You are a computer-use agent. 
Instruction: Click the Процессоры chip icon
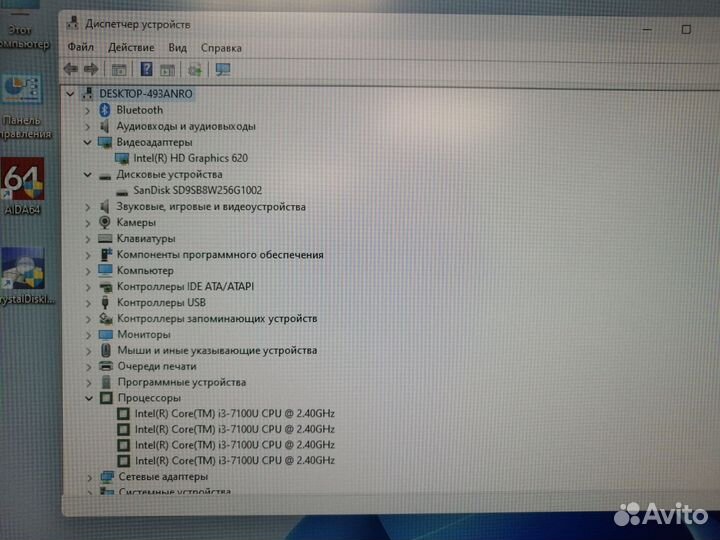(x=106, y=398)
